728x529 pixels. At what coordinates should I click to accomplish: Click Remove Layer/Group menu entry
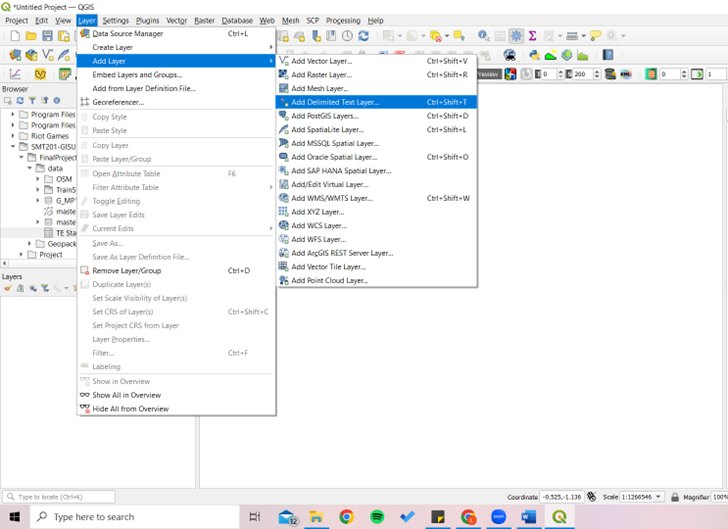pyautogui.click(x=126, y=270)
